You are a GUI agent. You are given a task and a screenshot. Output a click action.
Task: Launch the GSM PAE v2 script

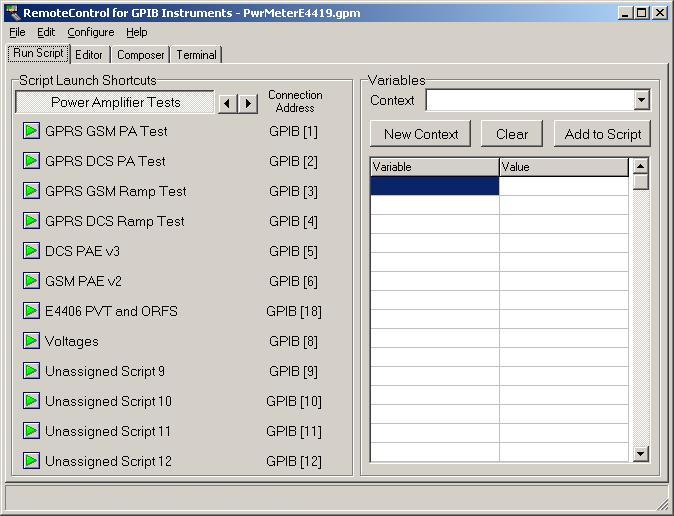(x=31, y=281)
